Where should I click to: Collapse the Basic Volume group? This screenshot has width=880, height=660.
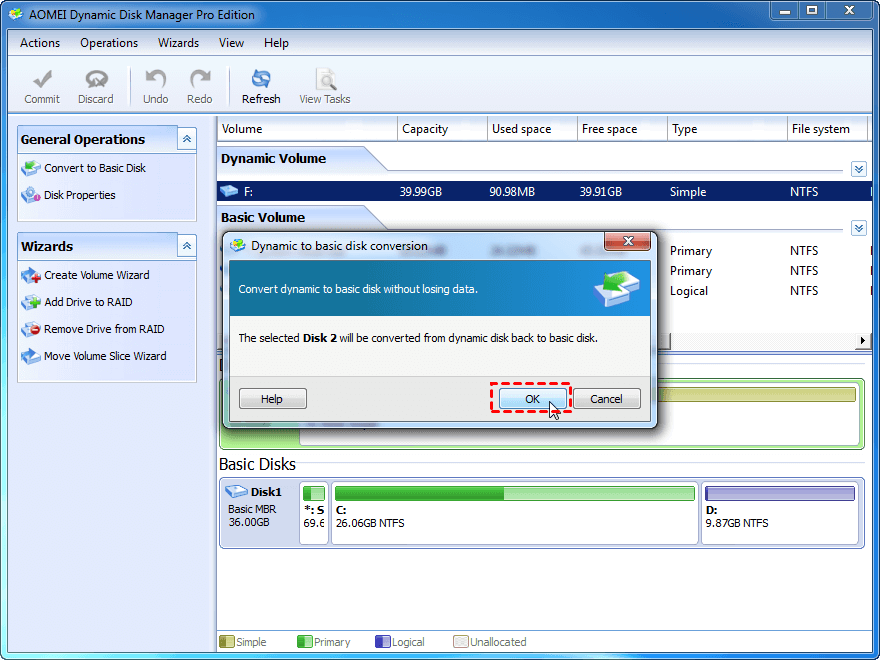[859, 228]
